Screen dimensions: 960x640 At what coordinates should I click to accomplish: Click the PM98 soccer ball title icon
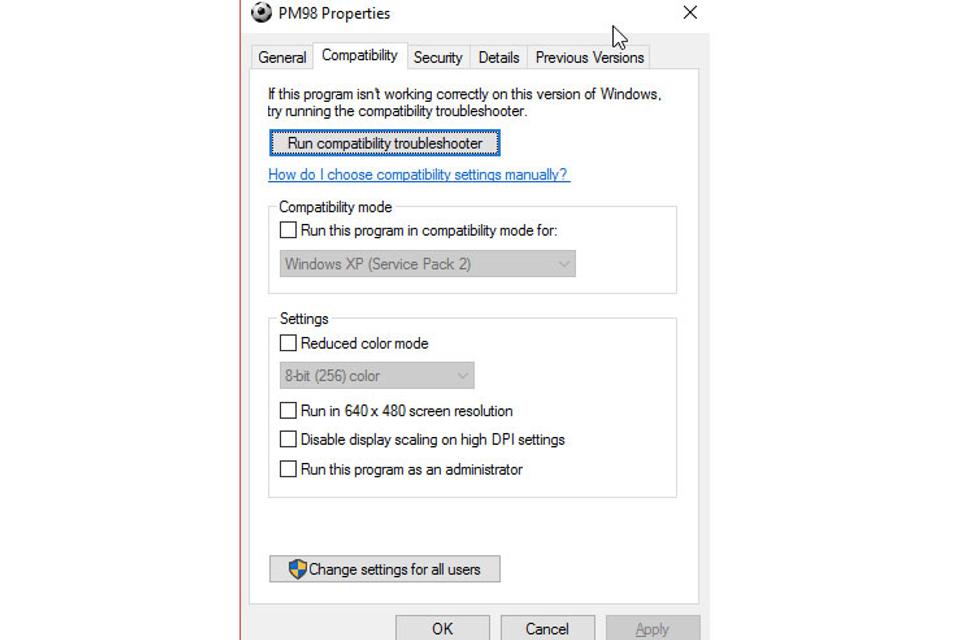click(261, 12)
